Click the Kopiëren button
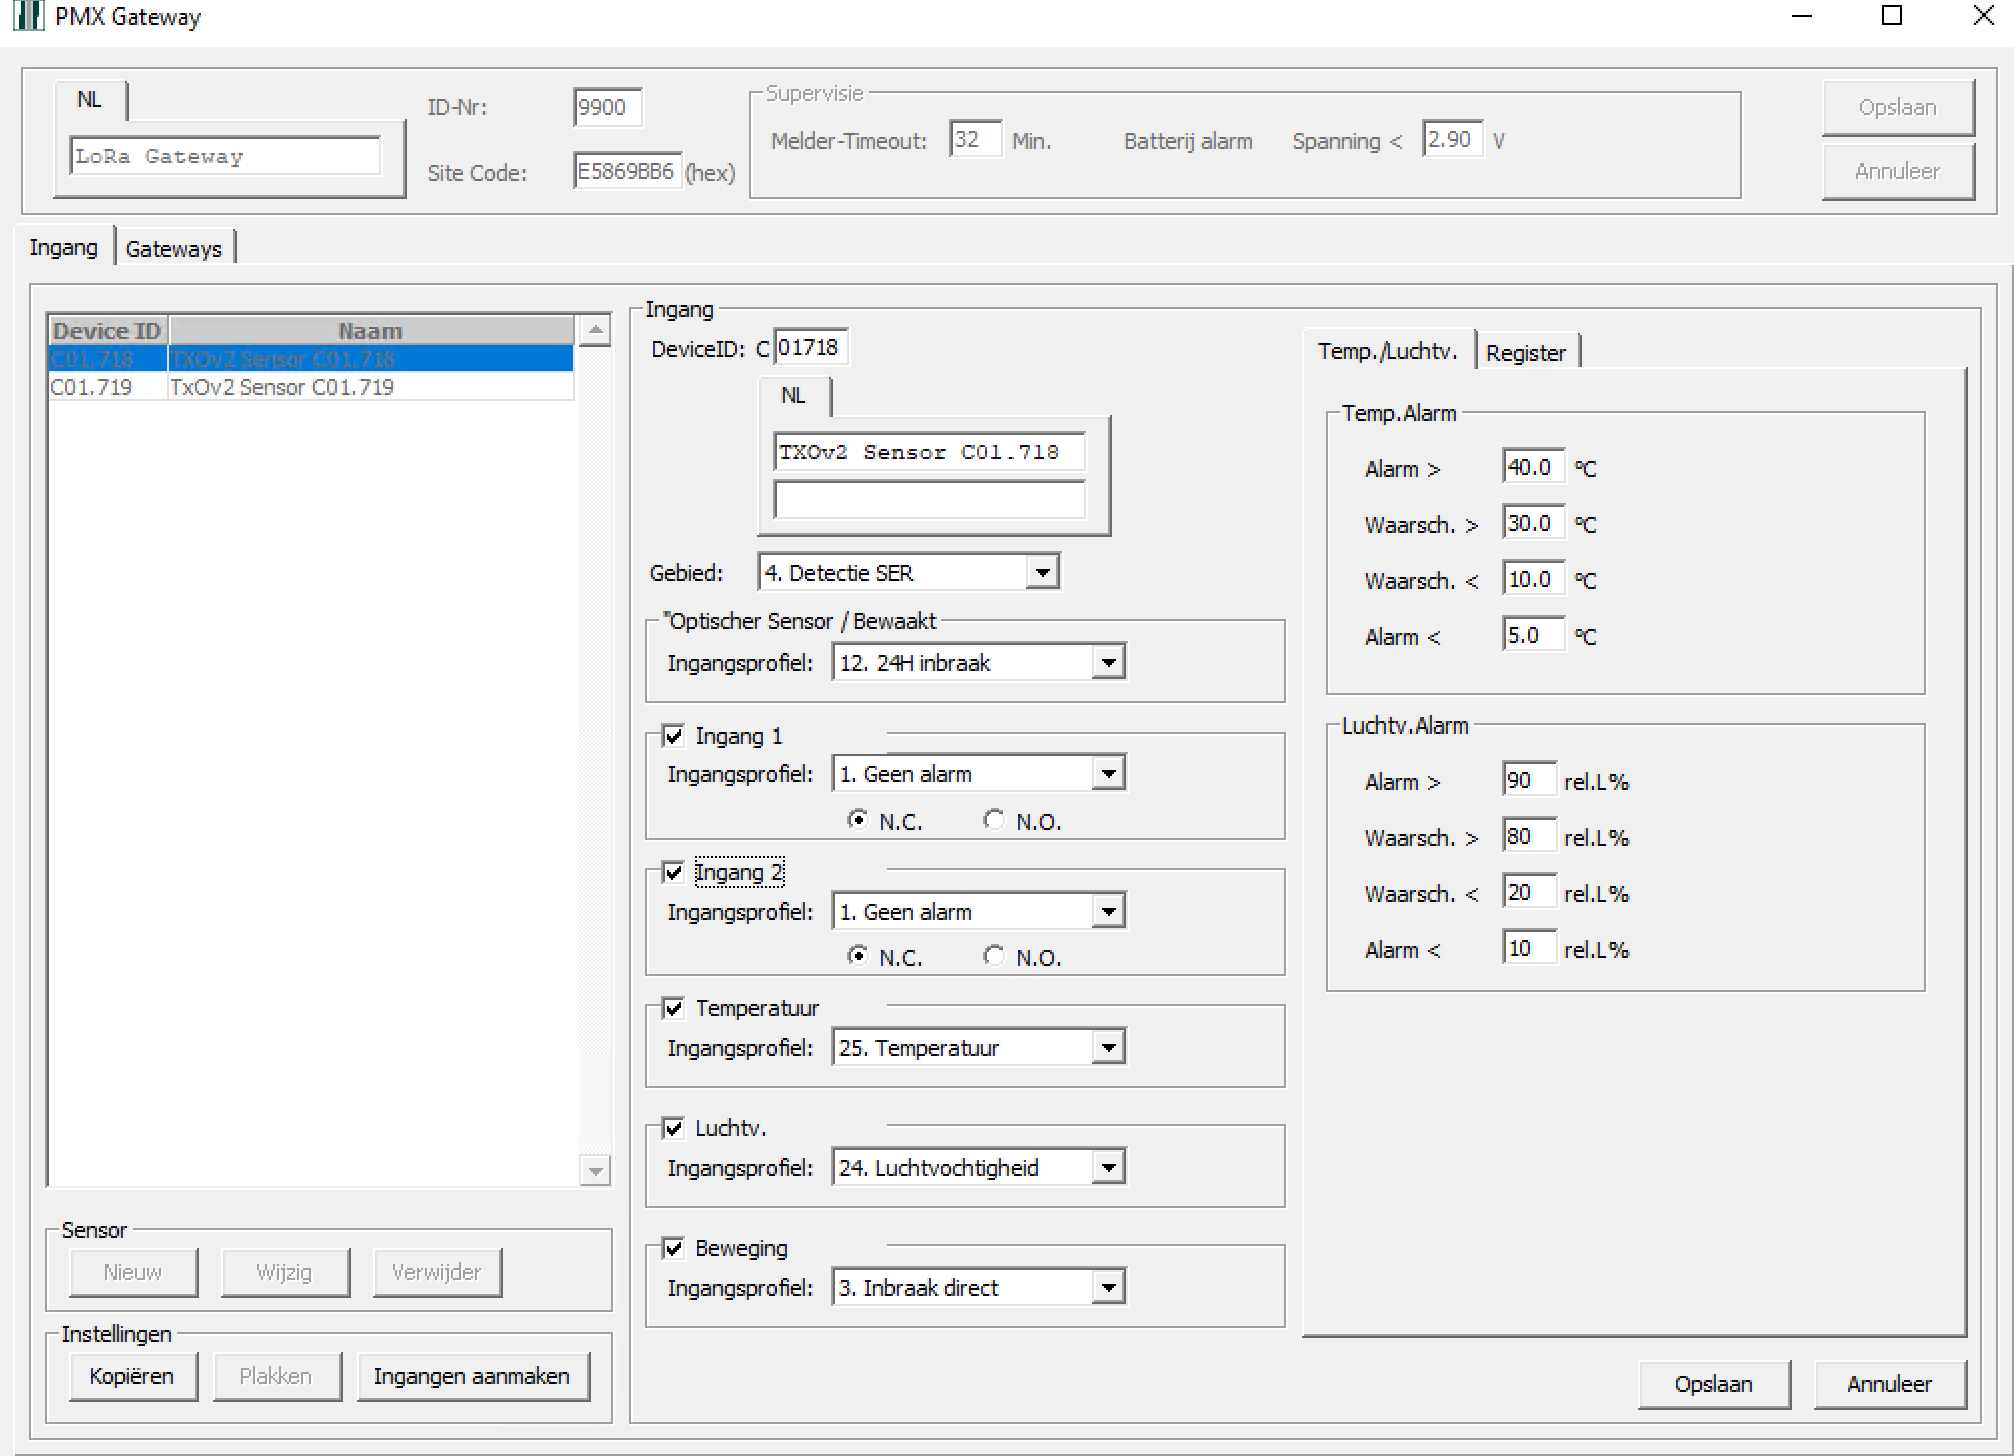Screen dimensions: 2014x1456 pos(132,1376)
